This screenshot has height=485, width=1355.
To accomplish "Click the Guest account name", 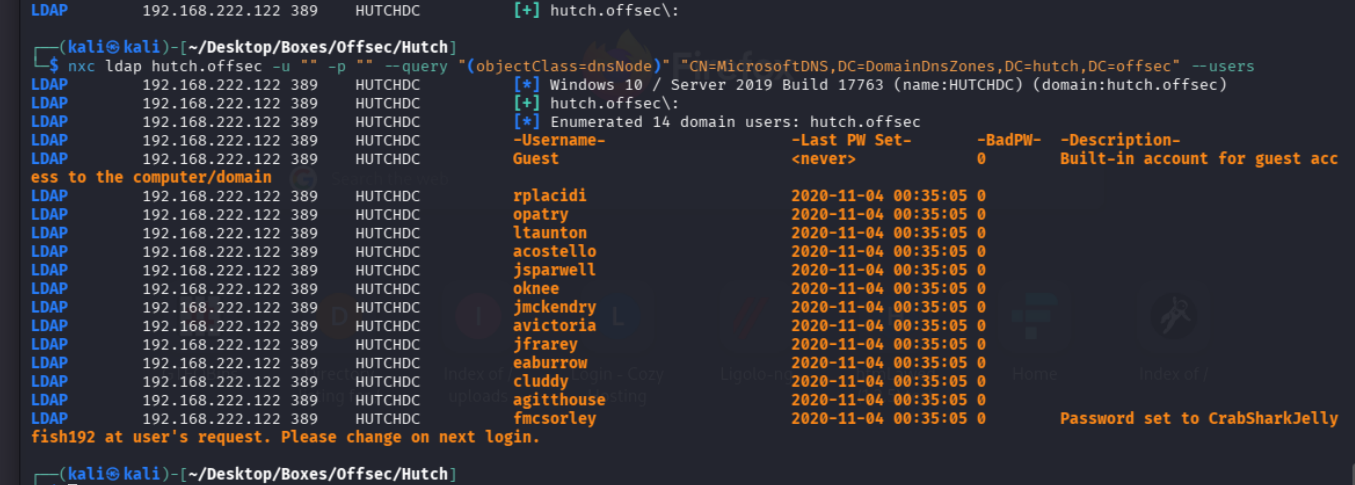I will [536, 159].
